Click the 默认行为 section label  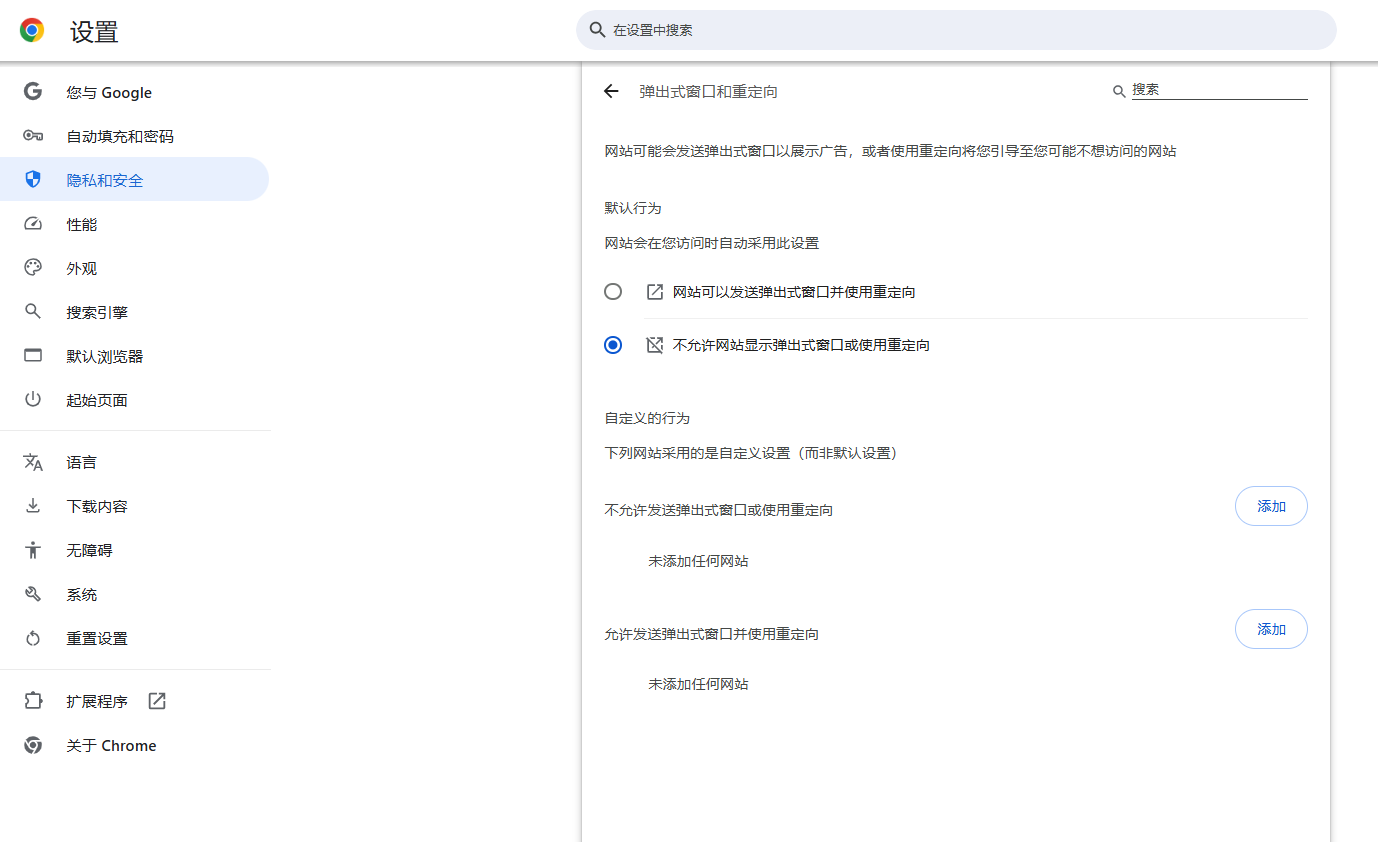point(633,208)
